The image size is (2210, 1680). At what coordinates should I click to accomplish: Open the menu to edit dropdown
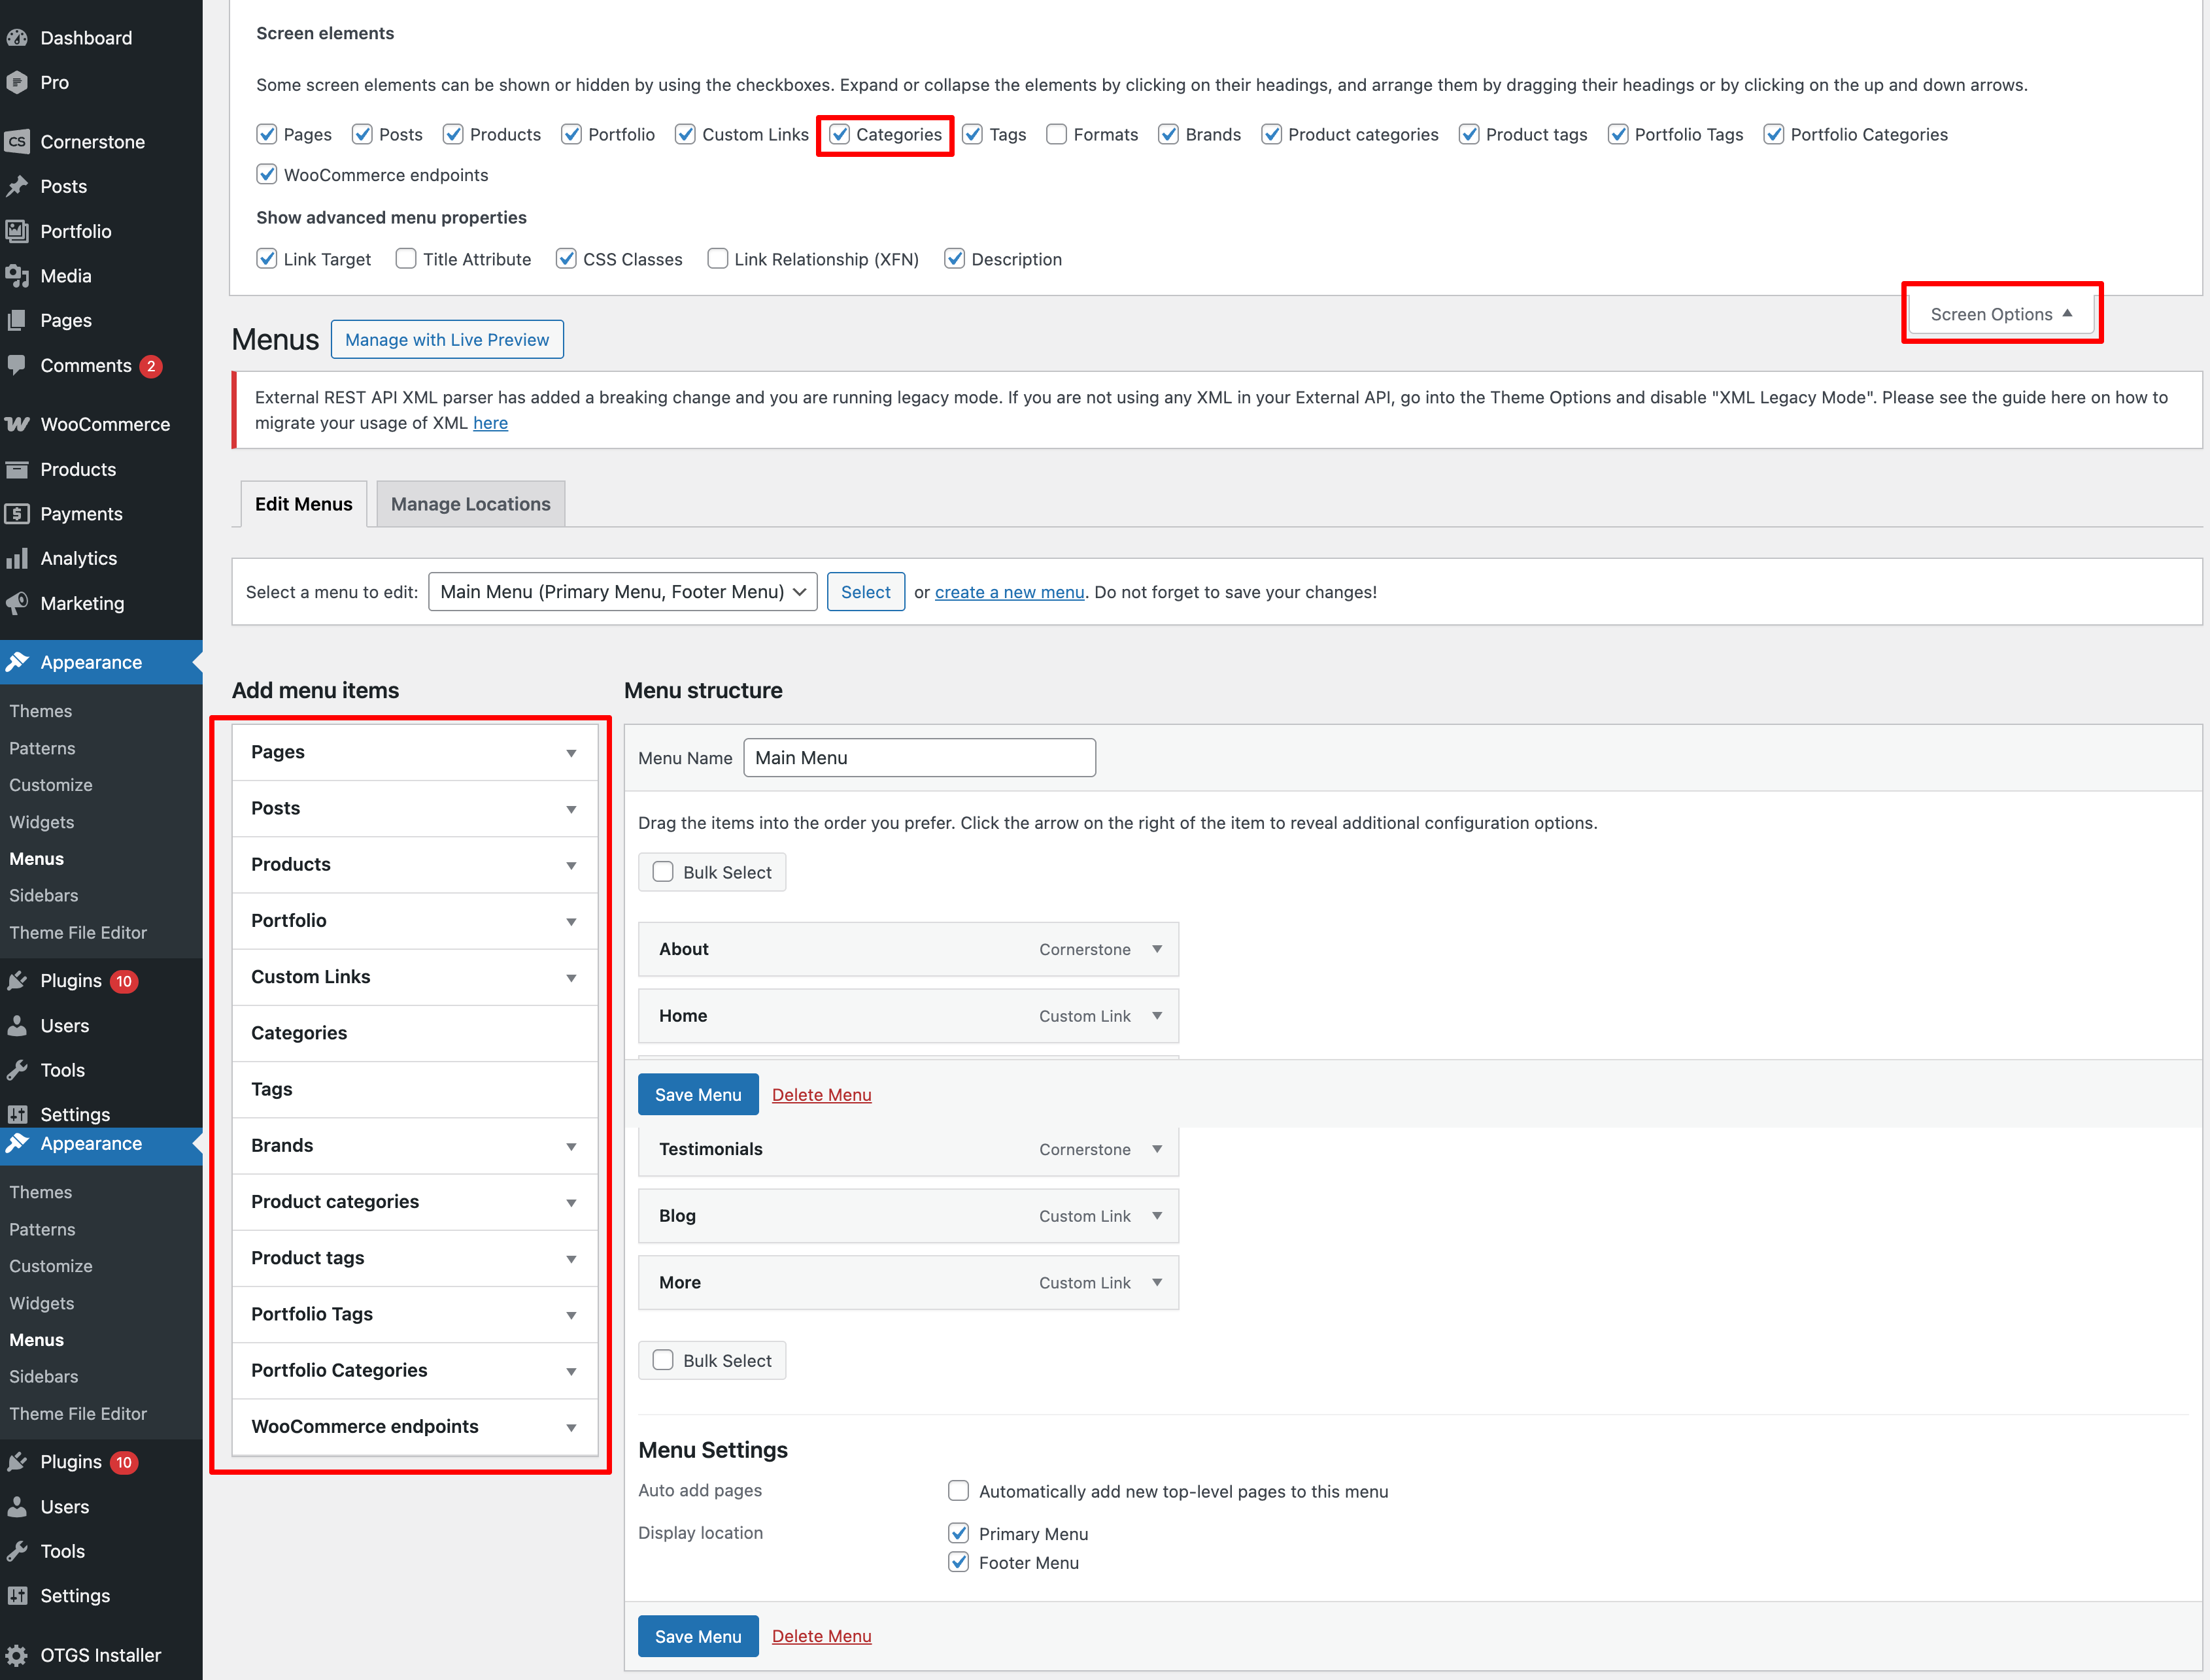[x=622, y=592]
